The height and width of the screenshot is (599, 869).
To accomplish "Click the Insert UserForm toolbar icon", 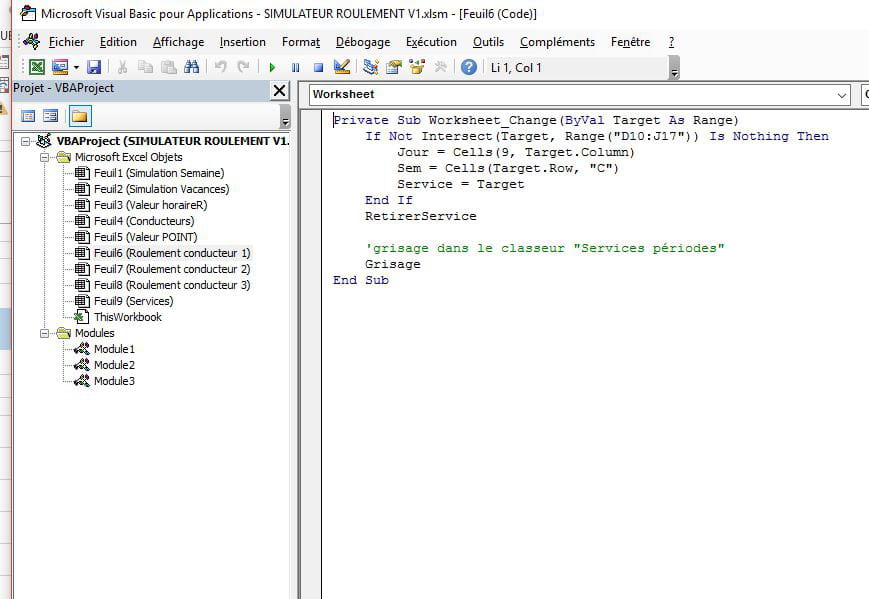I will 60,68.
